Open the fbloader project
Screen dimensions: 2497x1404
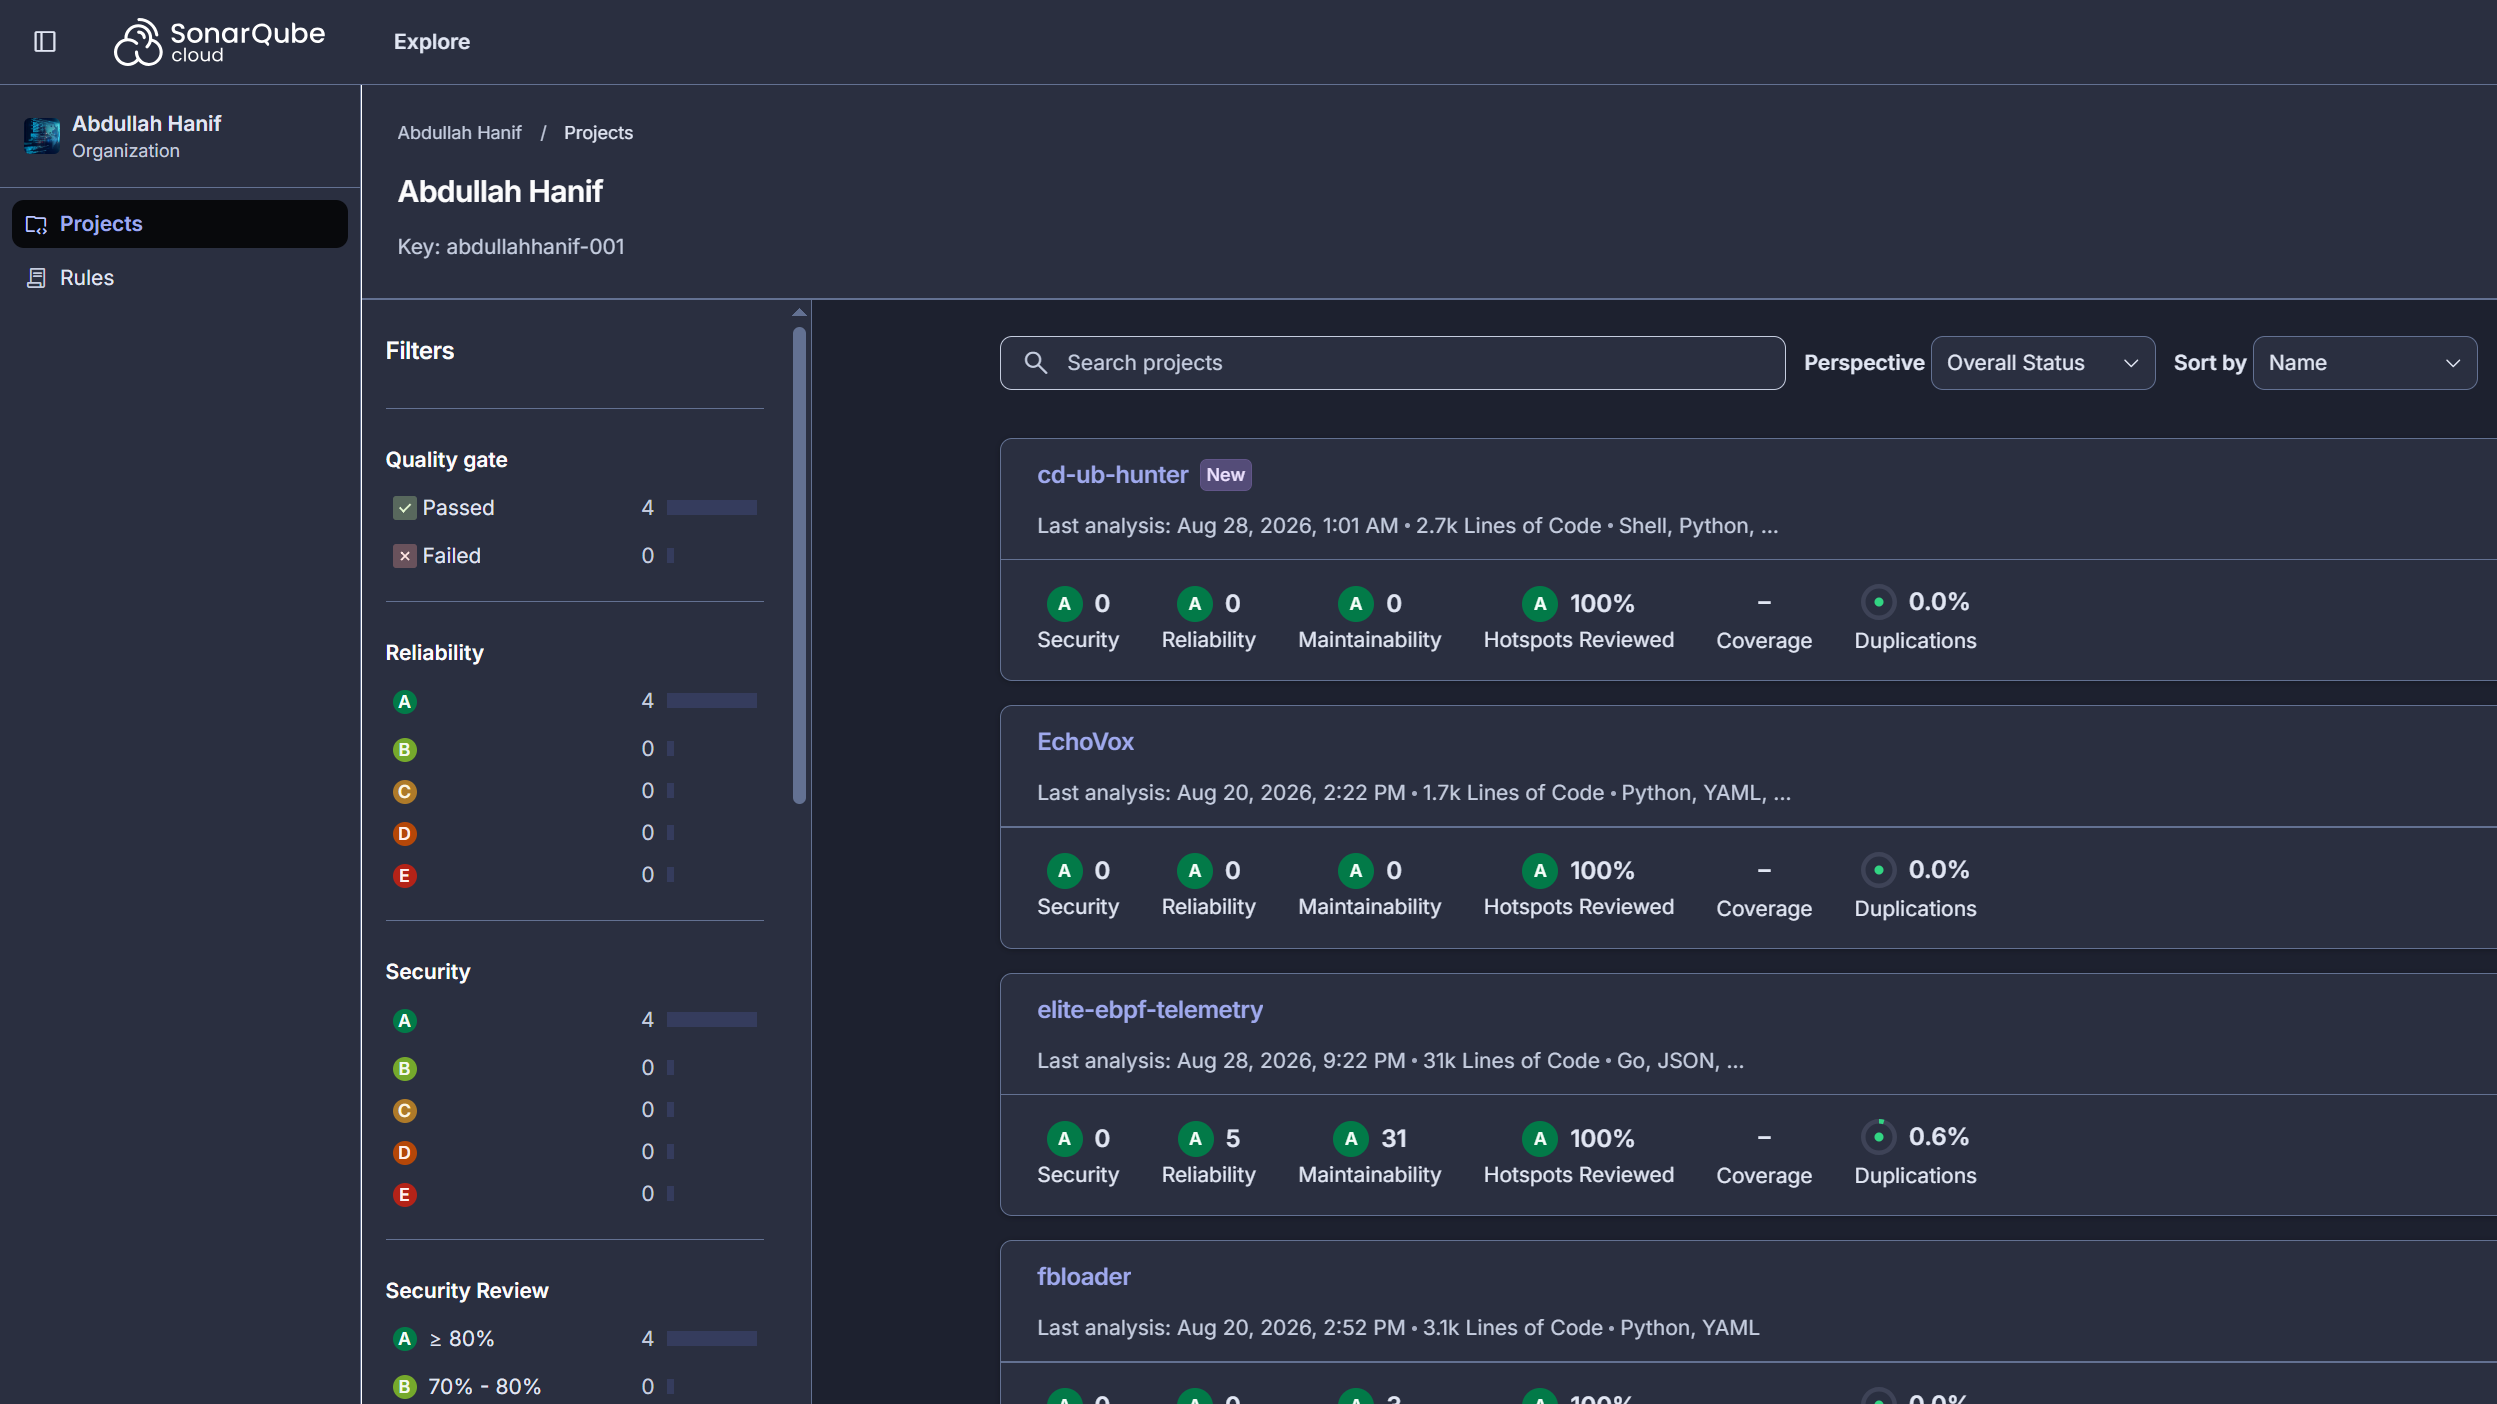pos(1083,1277)
